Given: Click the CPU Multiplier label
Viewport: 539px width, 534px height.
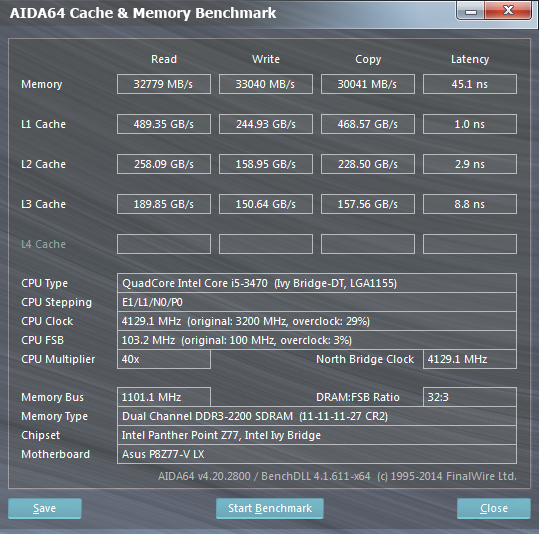Looking at the screenshot, I should [x=58, y=359].
